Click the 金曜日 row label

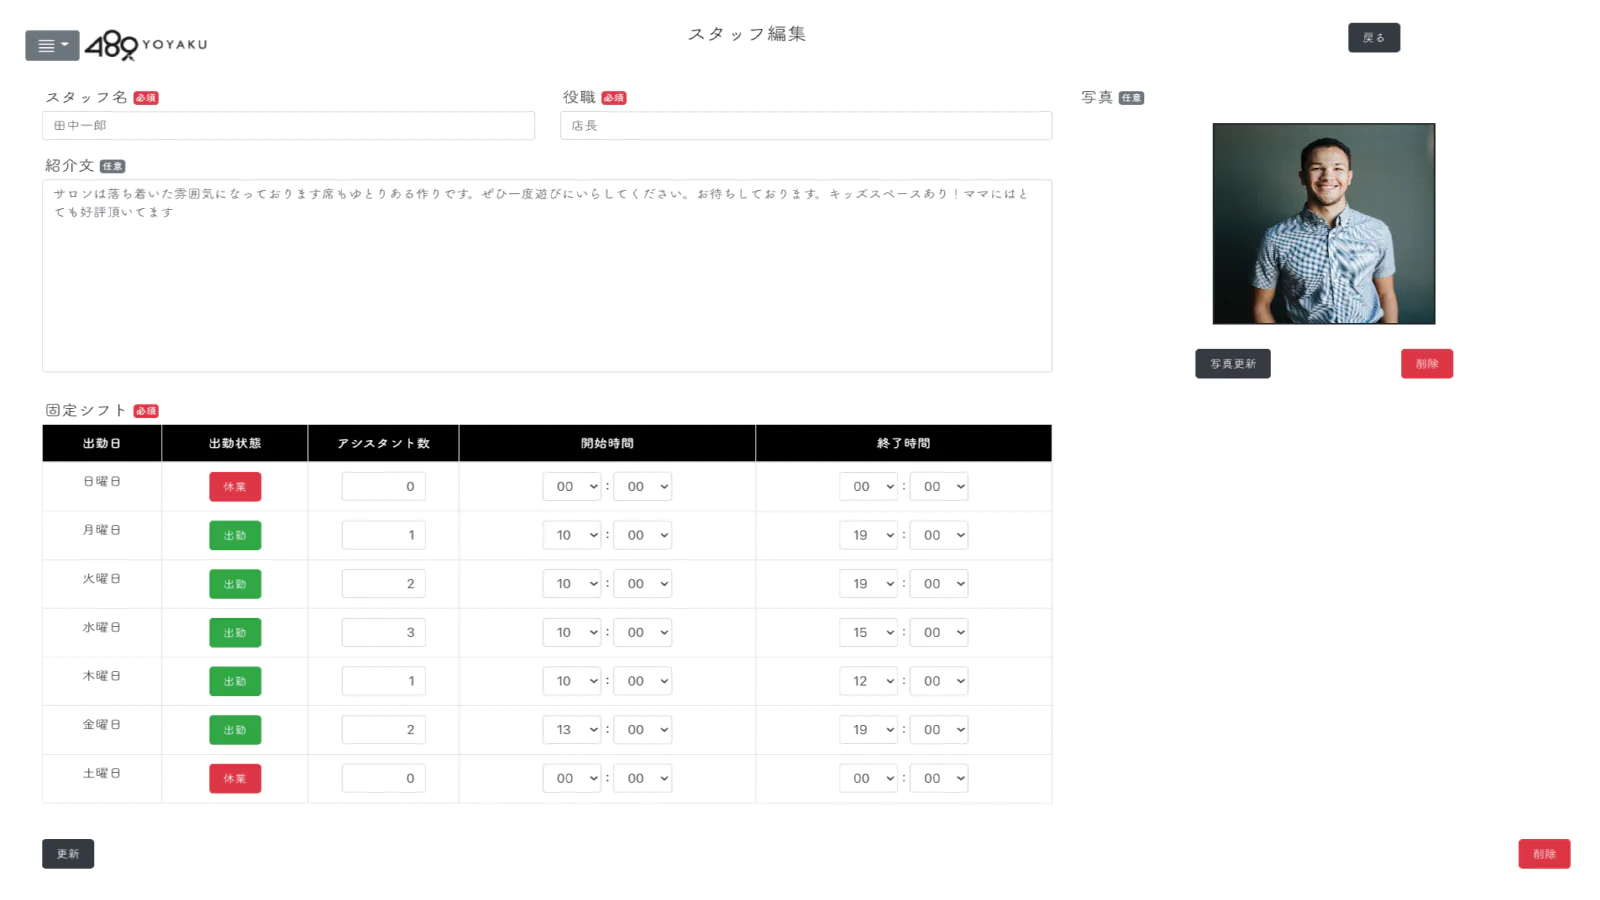(102, 725)
